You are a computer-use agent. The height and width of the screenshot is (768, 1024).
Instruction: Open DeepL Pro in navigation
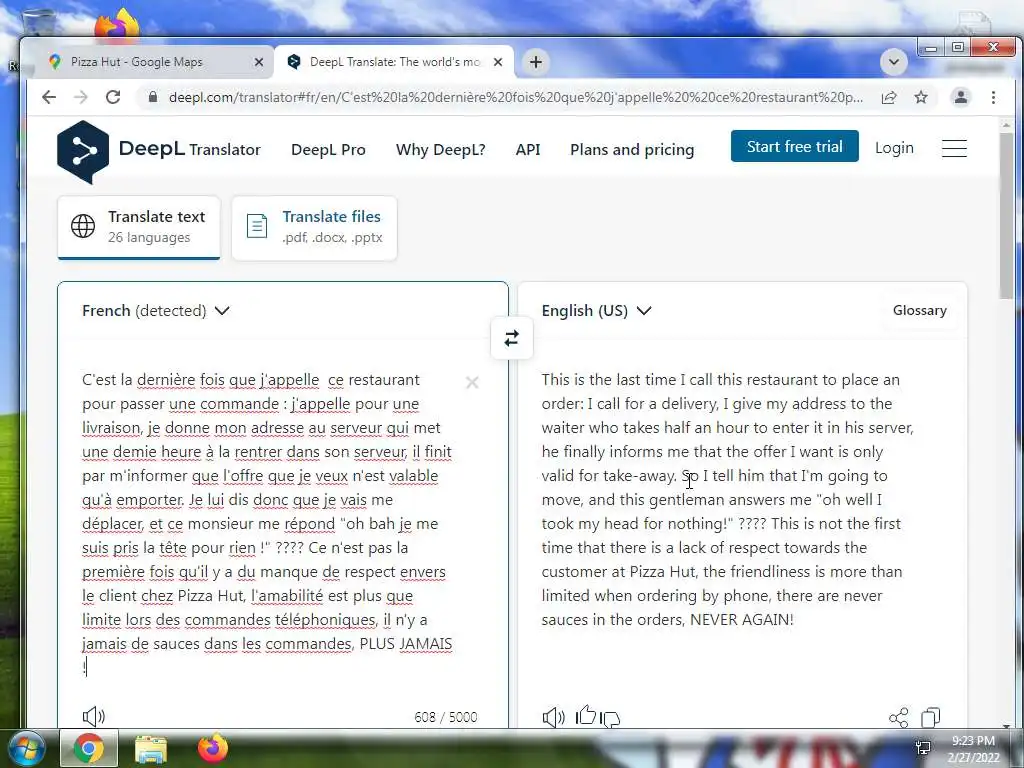point(328,150)
